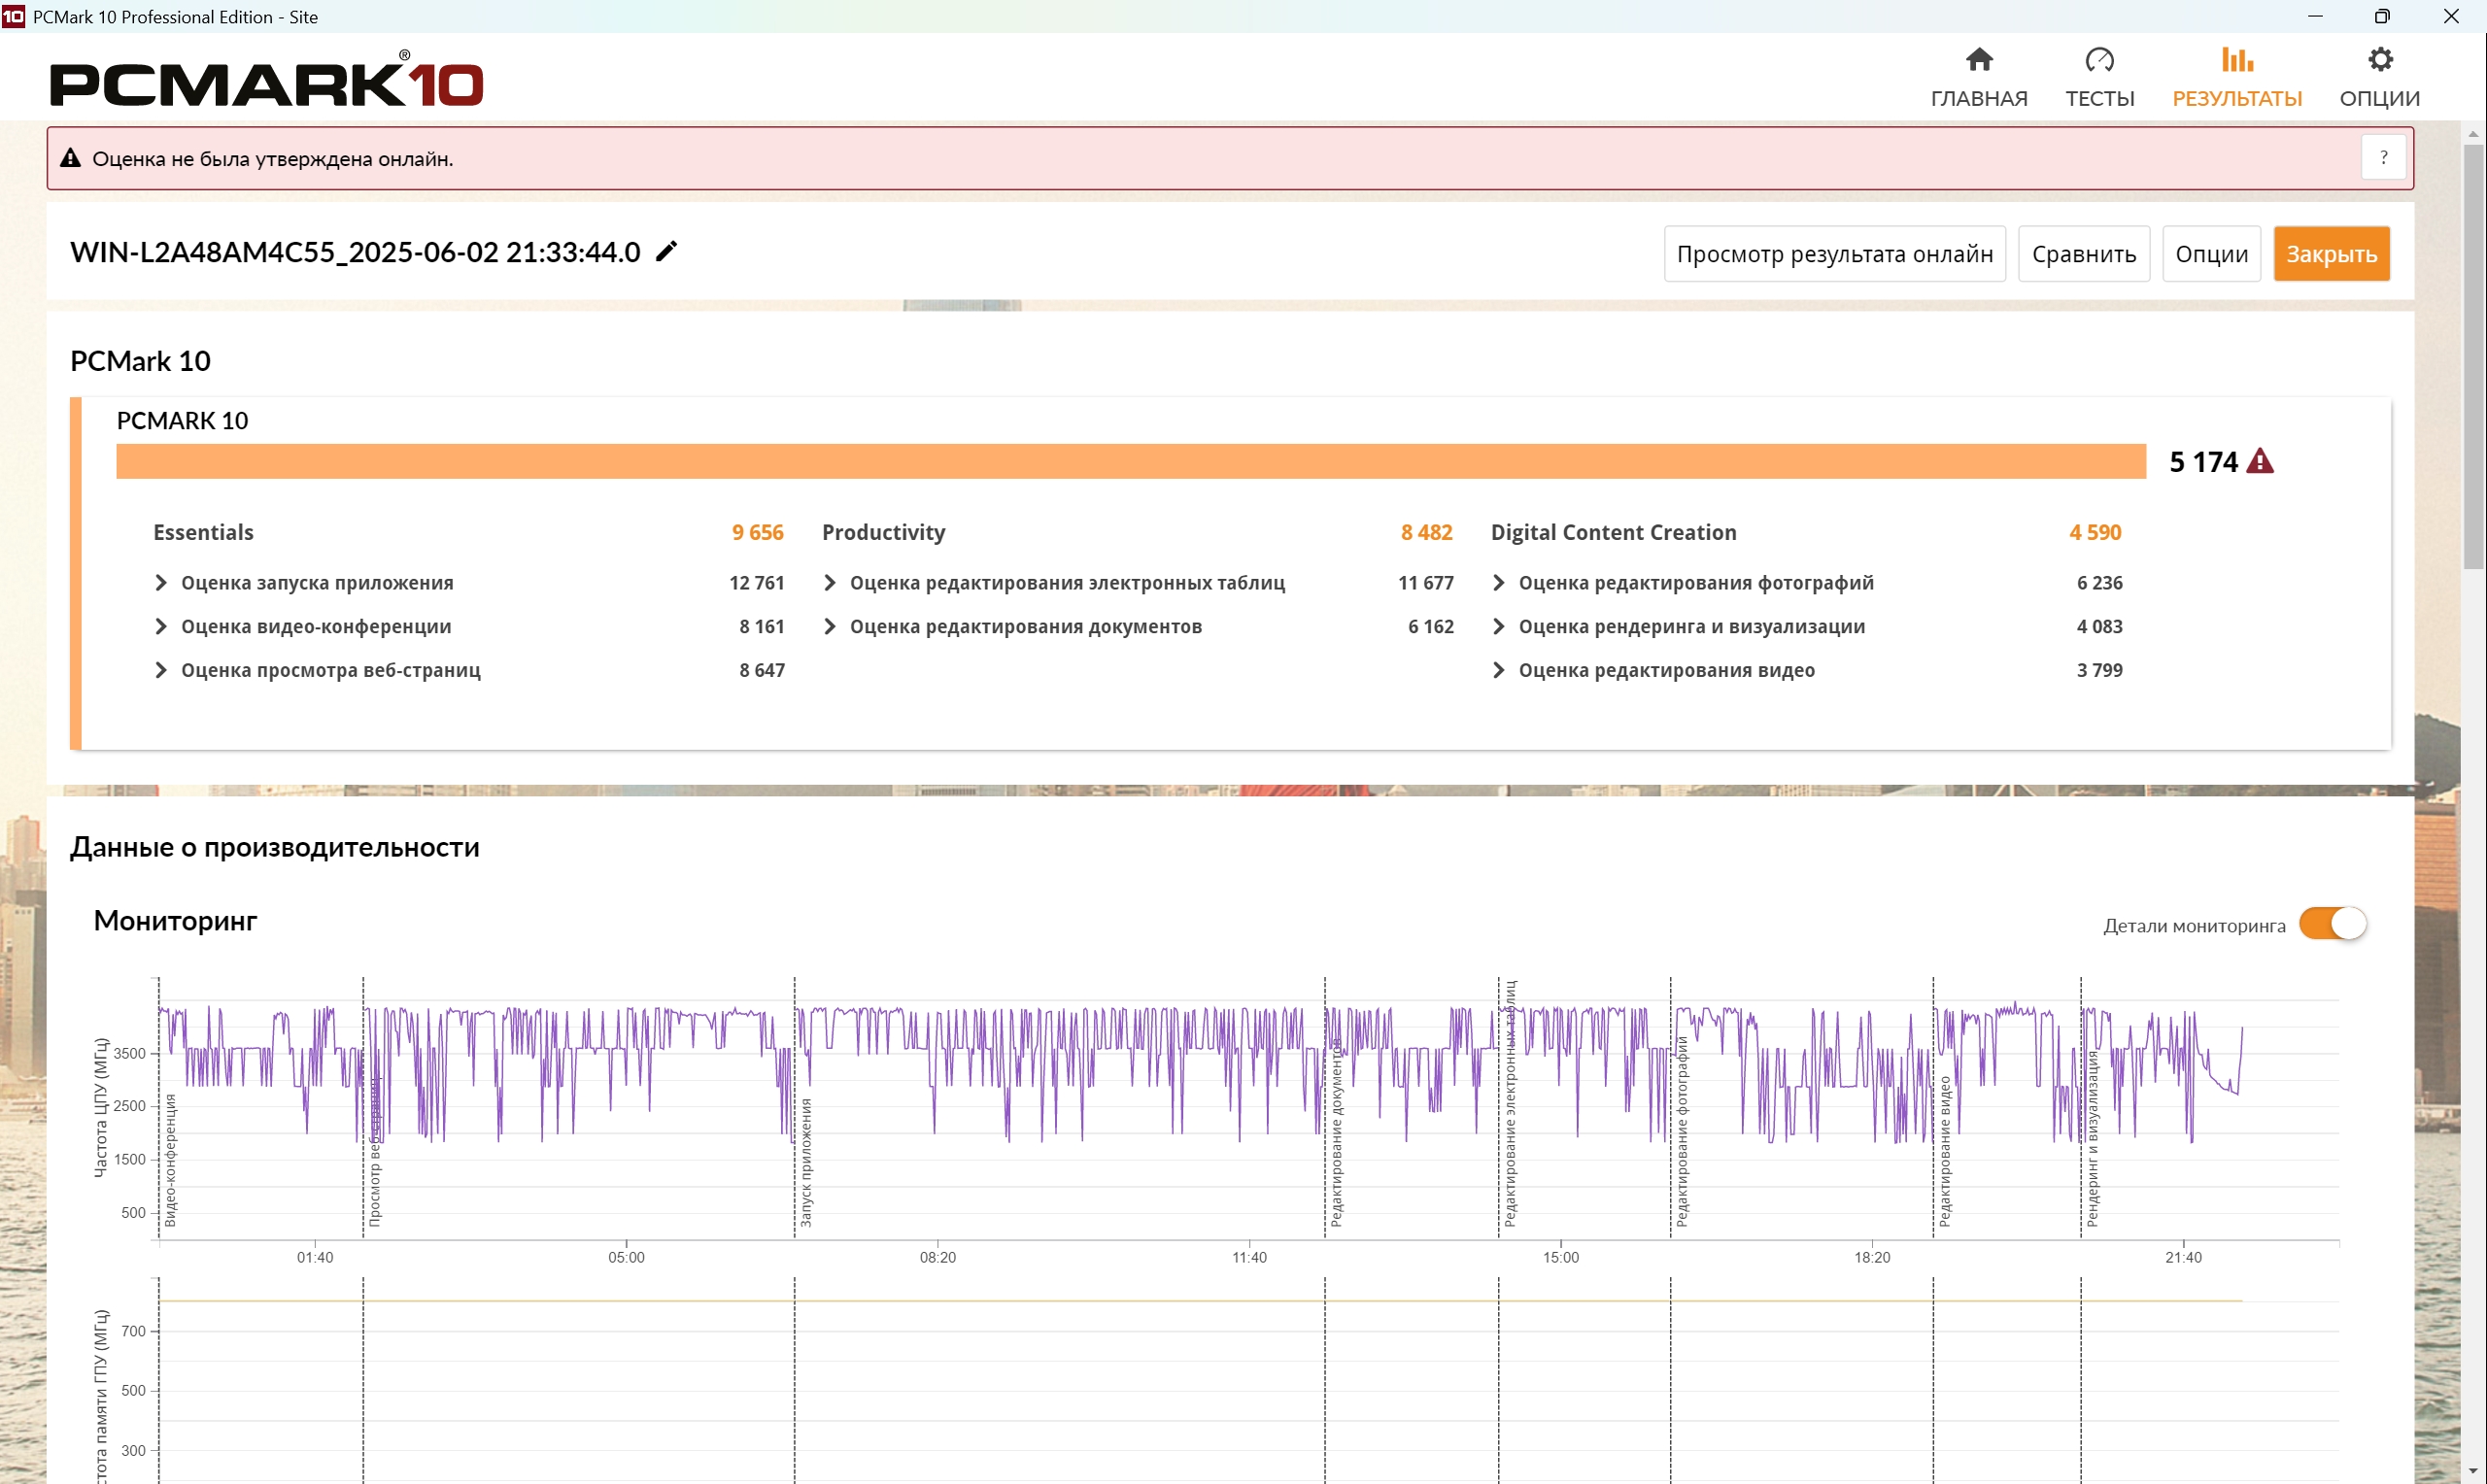2487x1484 pixels.
Task: Click the home icon for Главная
Action: (1978, 60)
